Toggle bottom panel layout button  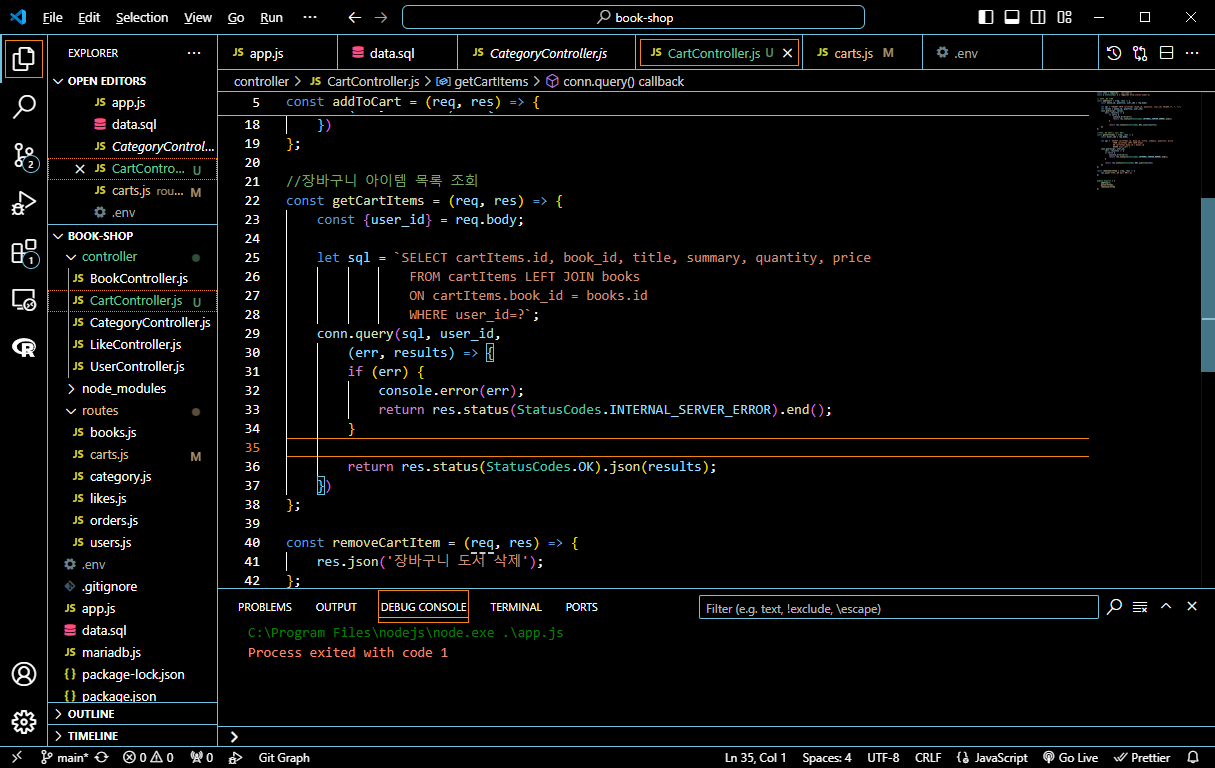click(x=1012, y=17)
